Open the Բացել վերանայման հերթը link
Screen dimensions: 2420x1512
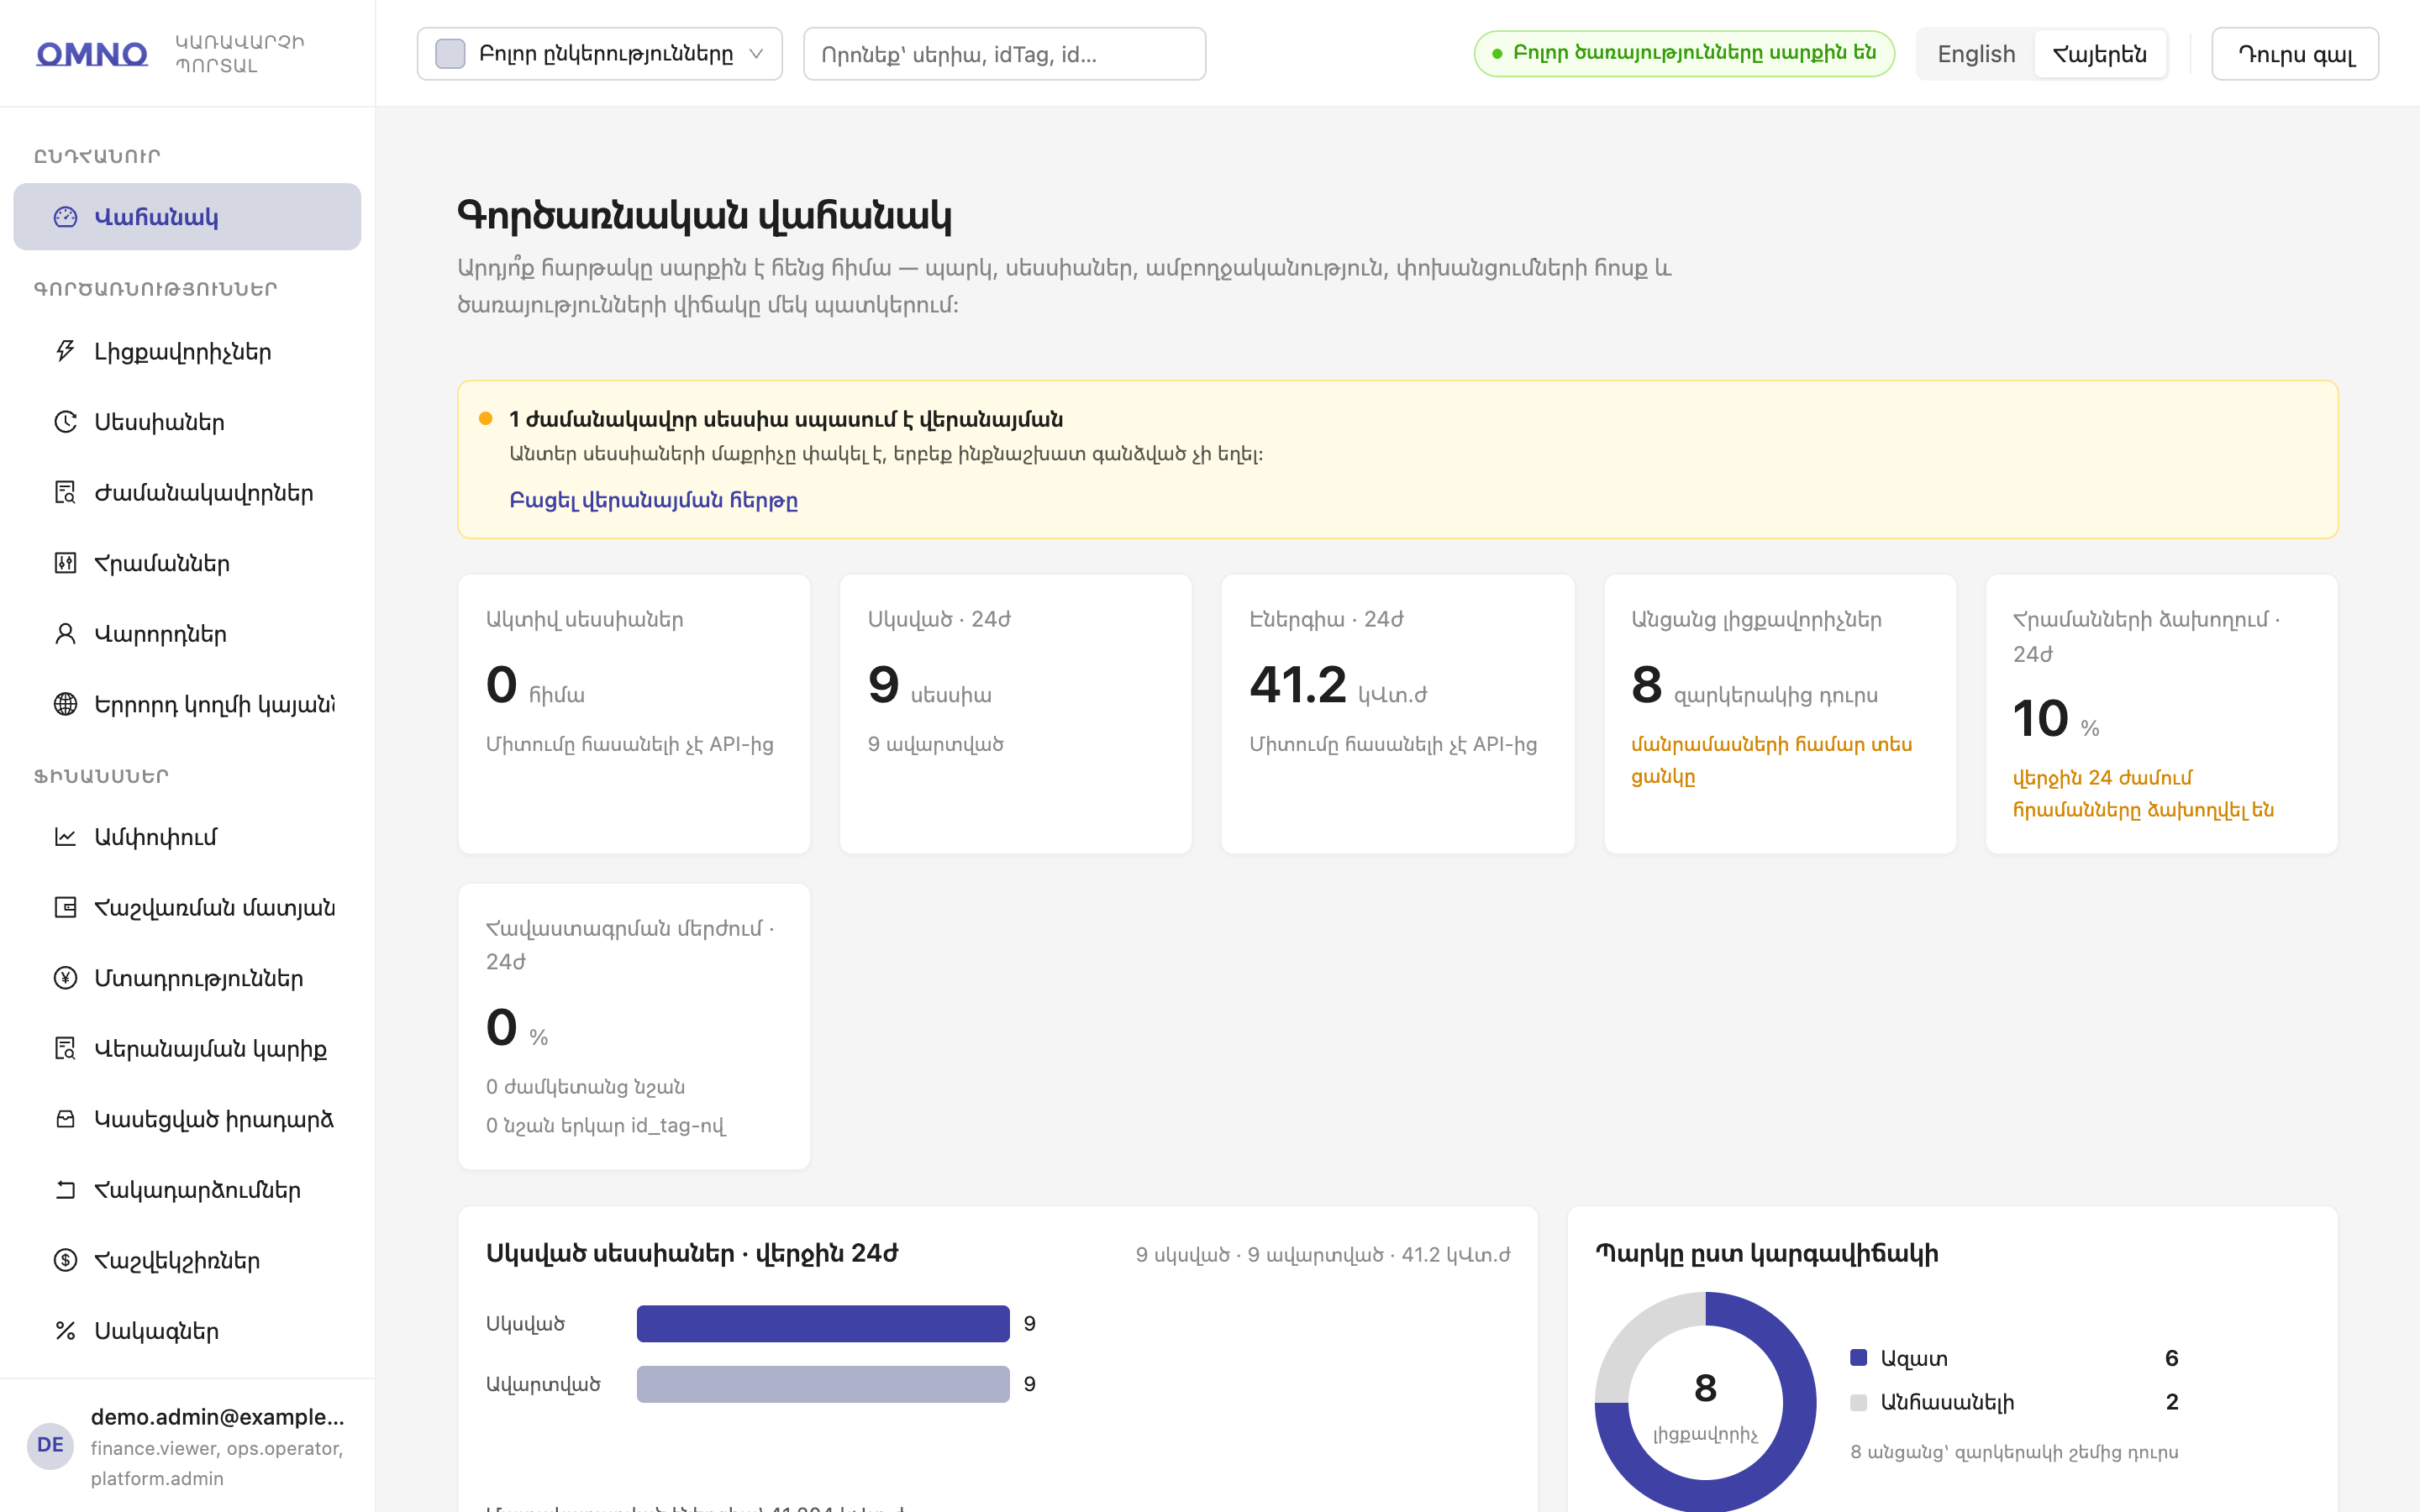pyautogui.click(x=653, y=500)
